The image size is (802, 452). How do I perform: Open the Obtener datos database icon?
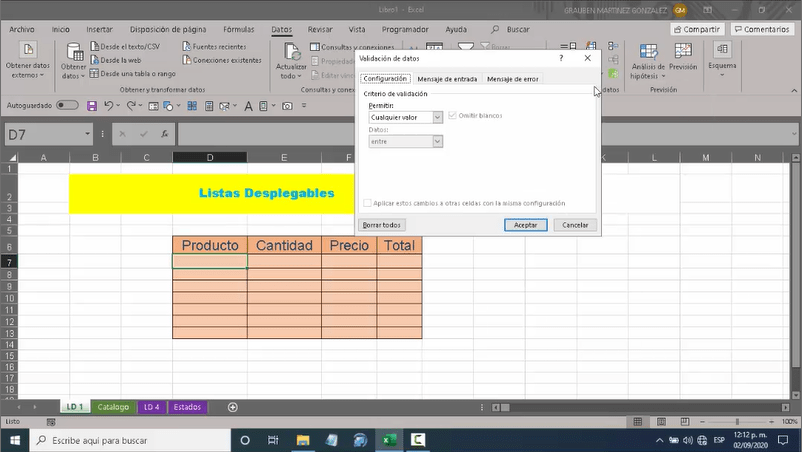[74, 52]
